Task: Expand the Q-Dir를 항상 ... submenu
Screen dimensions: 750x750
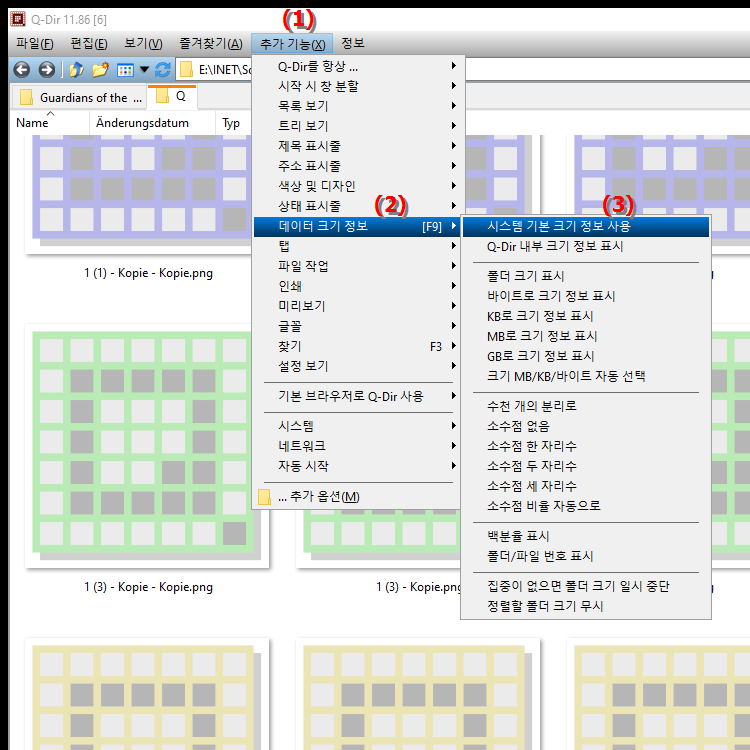Action: point(357,66)
